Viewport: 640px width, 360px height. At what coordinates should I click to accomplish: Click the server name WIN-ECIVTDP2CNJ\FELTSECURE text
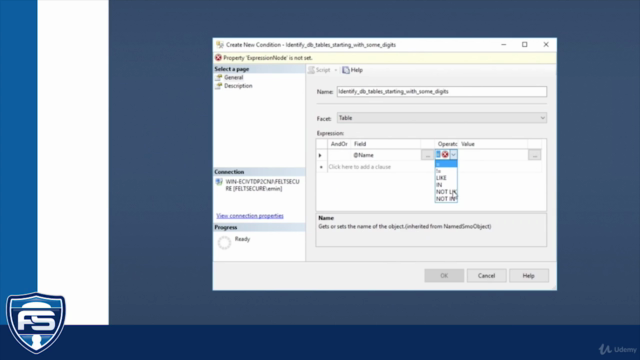[x=262, y=185]
